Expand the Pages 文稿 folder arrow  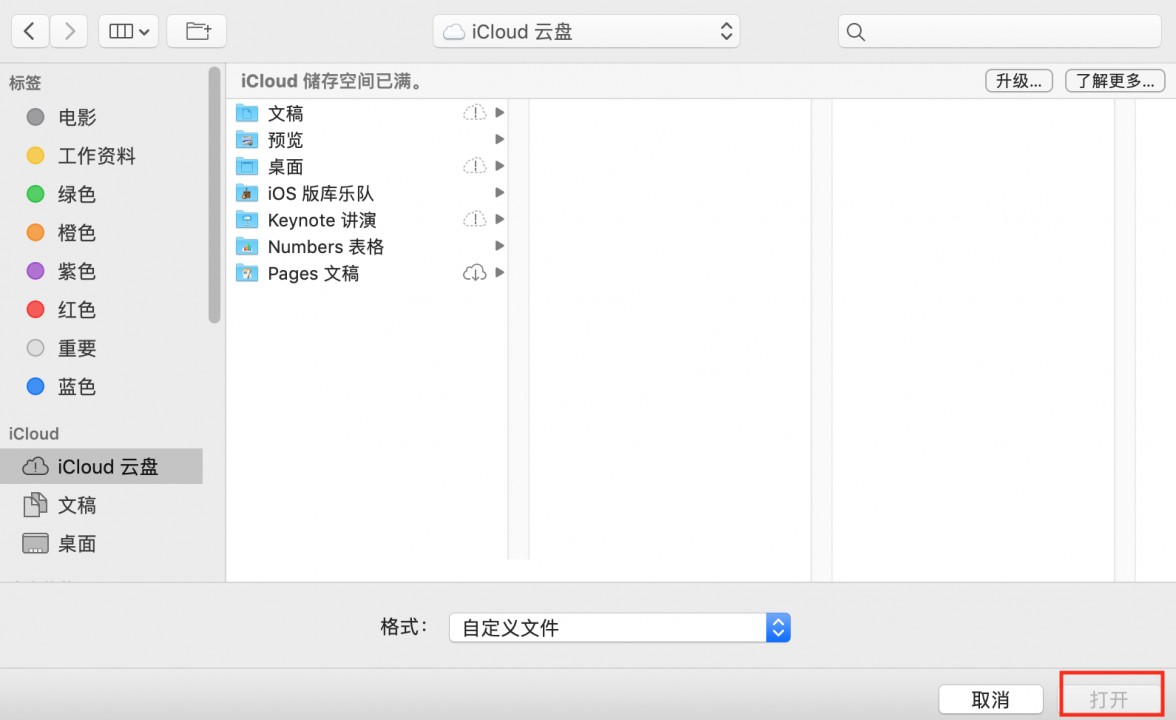[x=500, y=272]
